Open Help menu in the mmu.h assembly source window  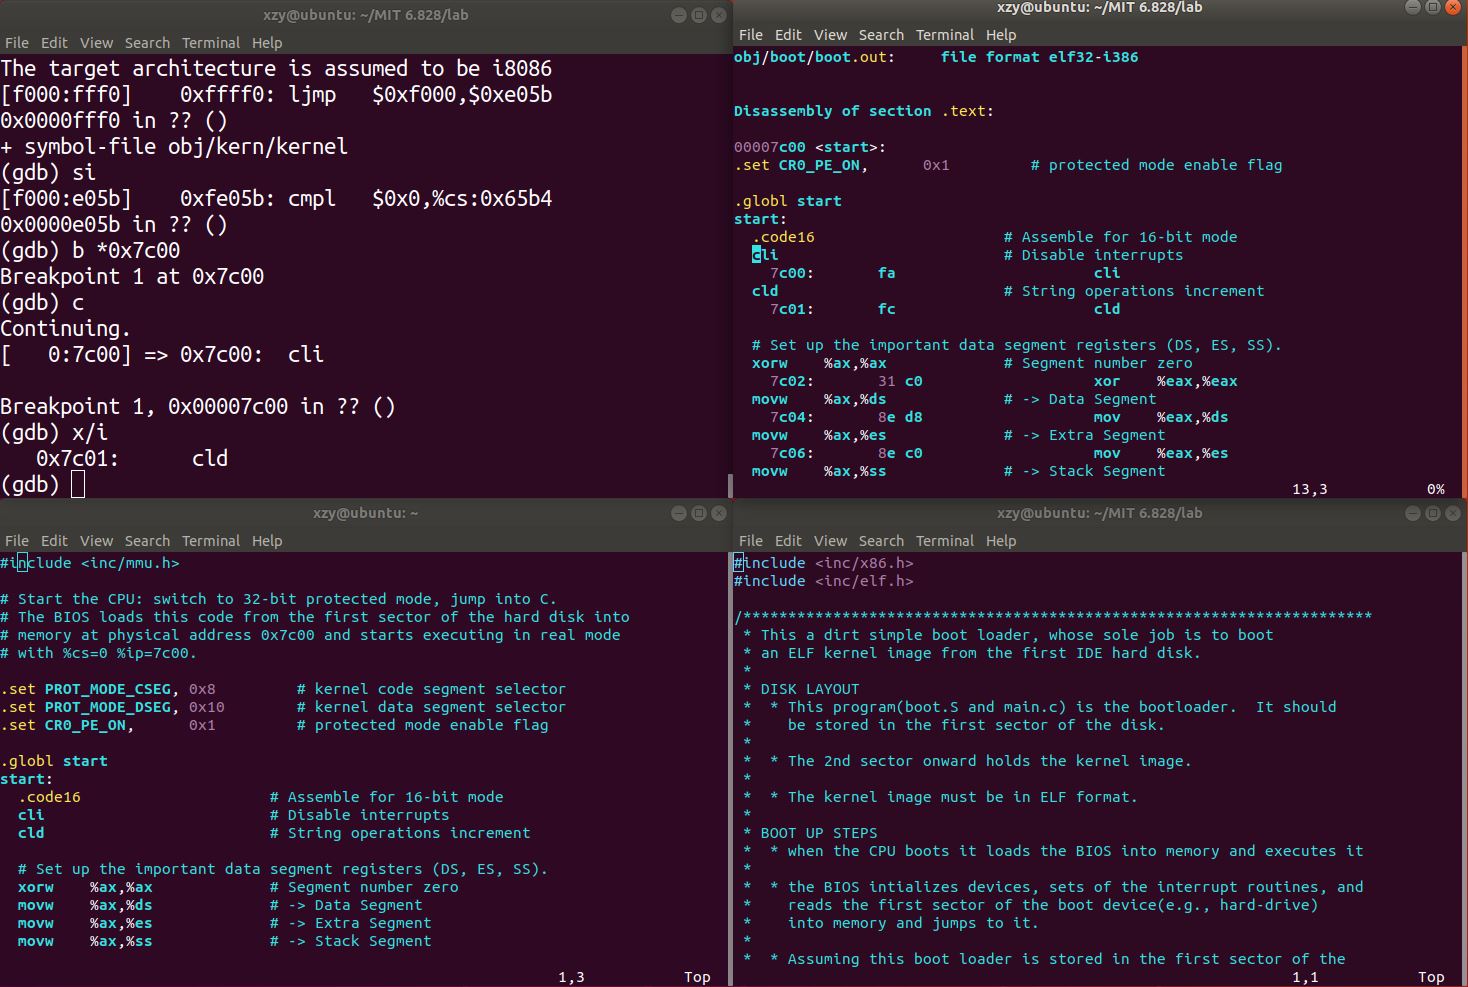[x=267, y=541]
